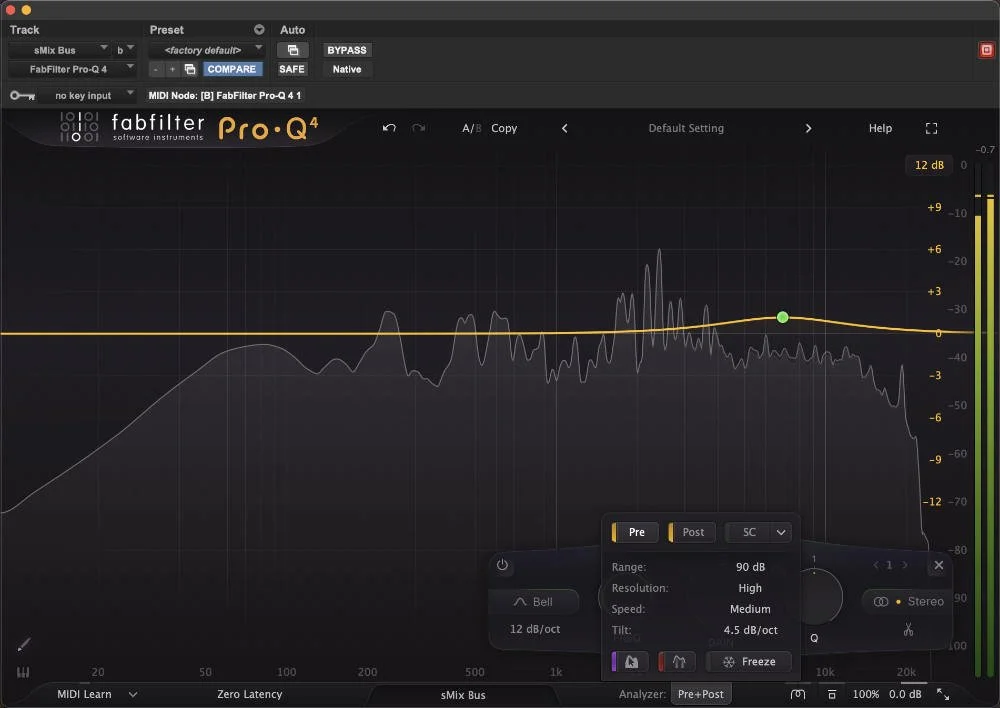Click the previous preset minus button
Screen dimensions: 1000x708
pos(156,69)
